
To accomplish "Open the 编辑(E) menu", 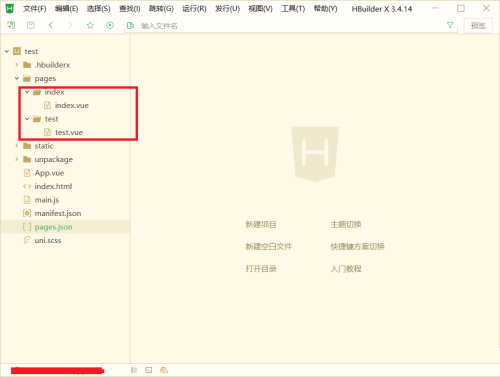I will point(66,9).
